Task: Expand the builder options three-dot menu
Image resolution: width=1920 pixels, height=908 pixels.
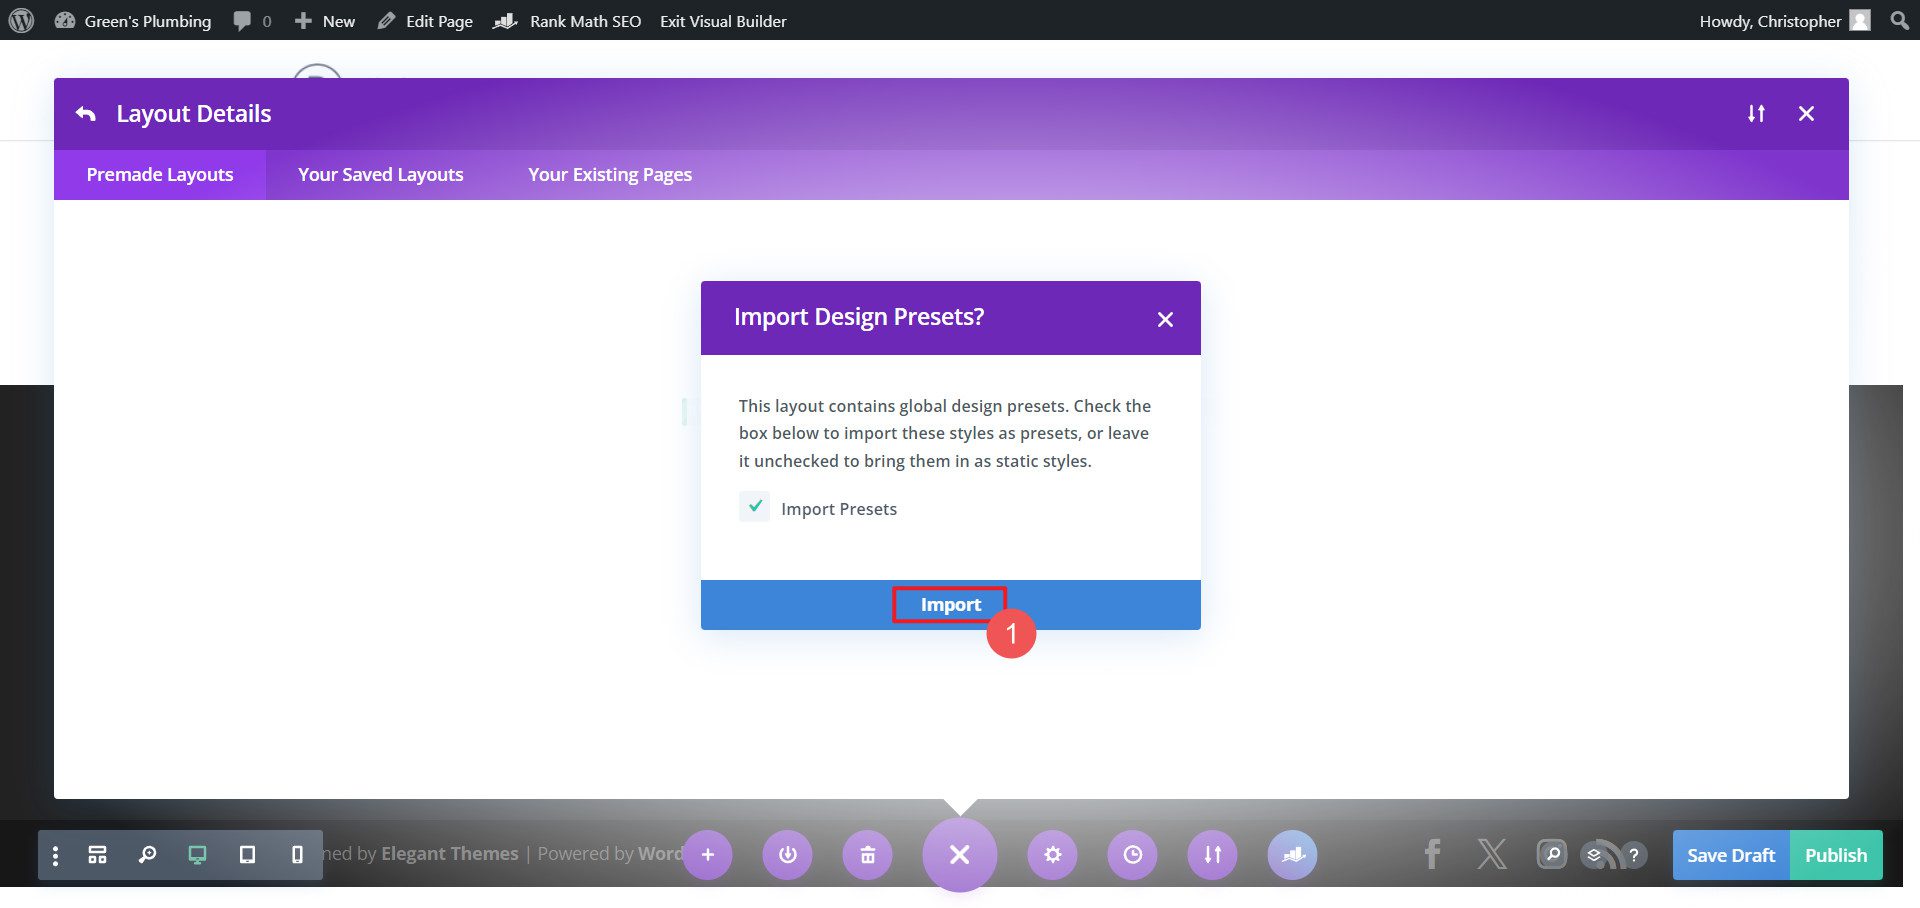Action: tap(55, 854)
